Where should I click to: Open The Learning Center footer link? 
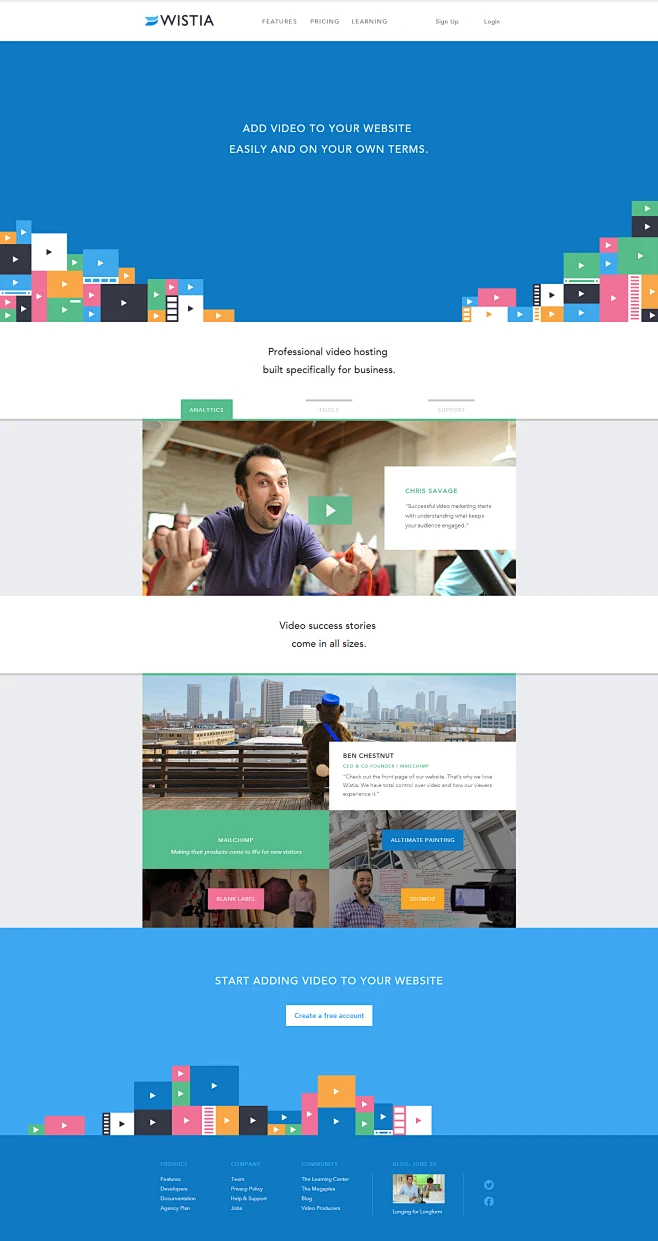click(325, 1179)
